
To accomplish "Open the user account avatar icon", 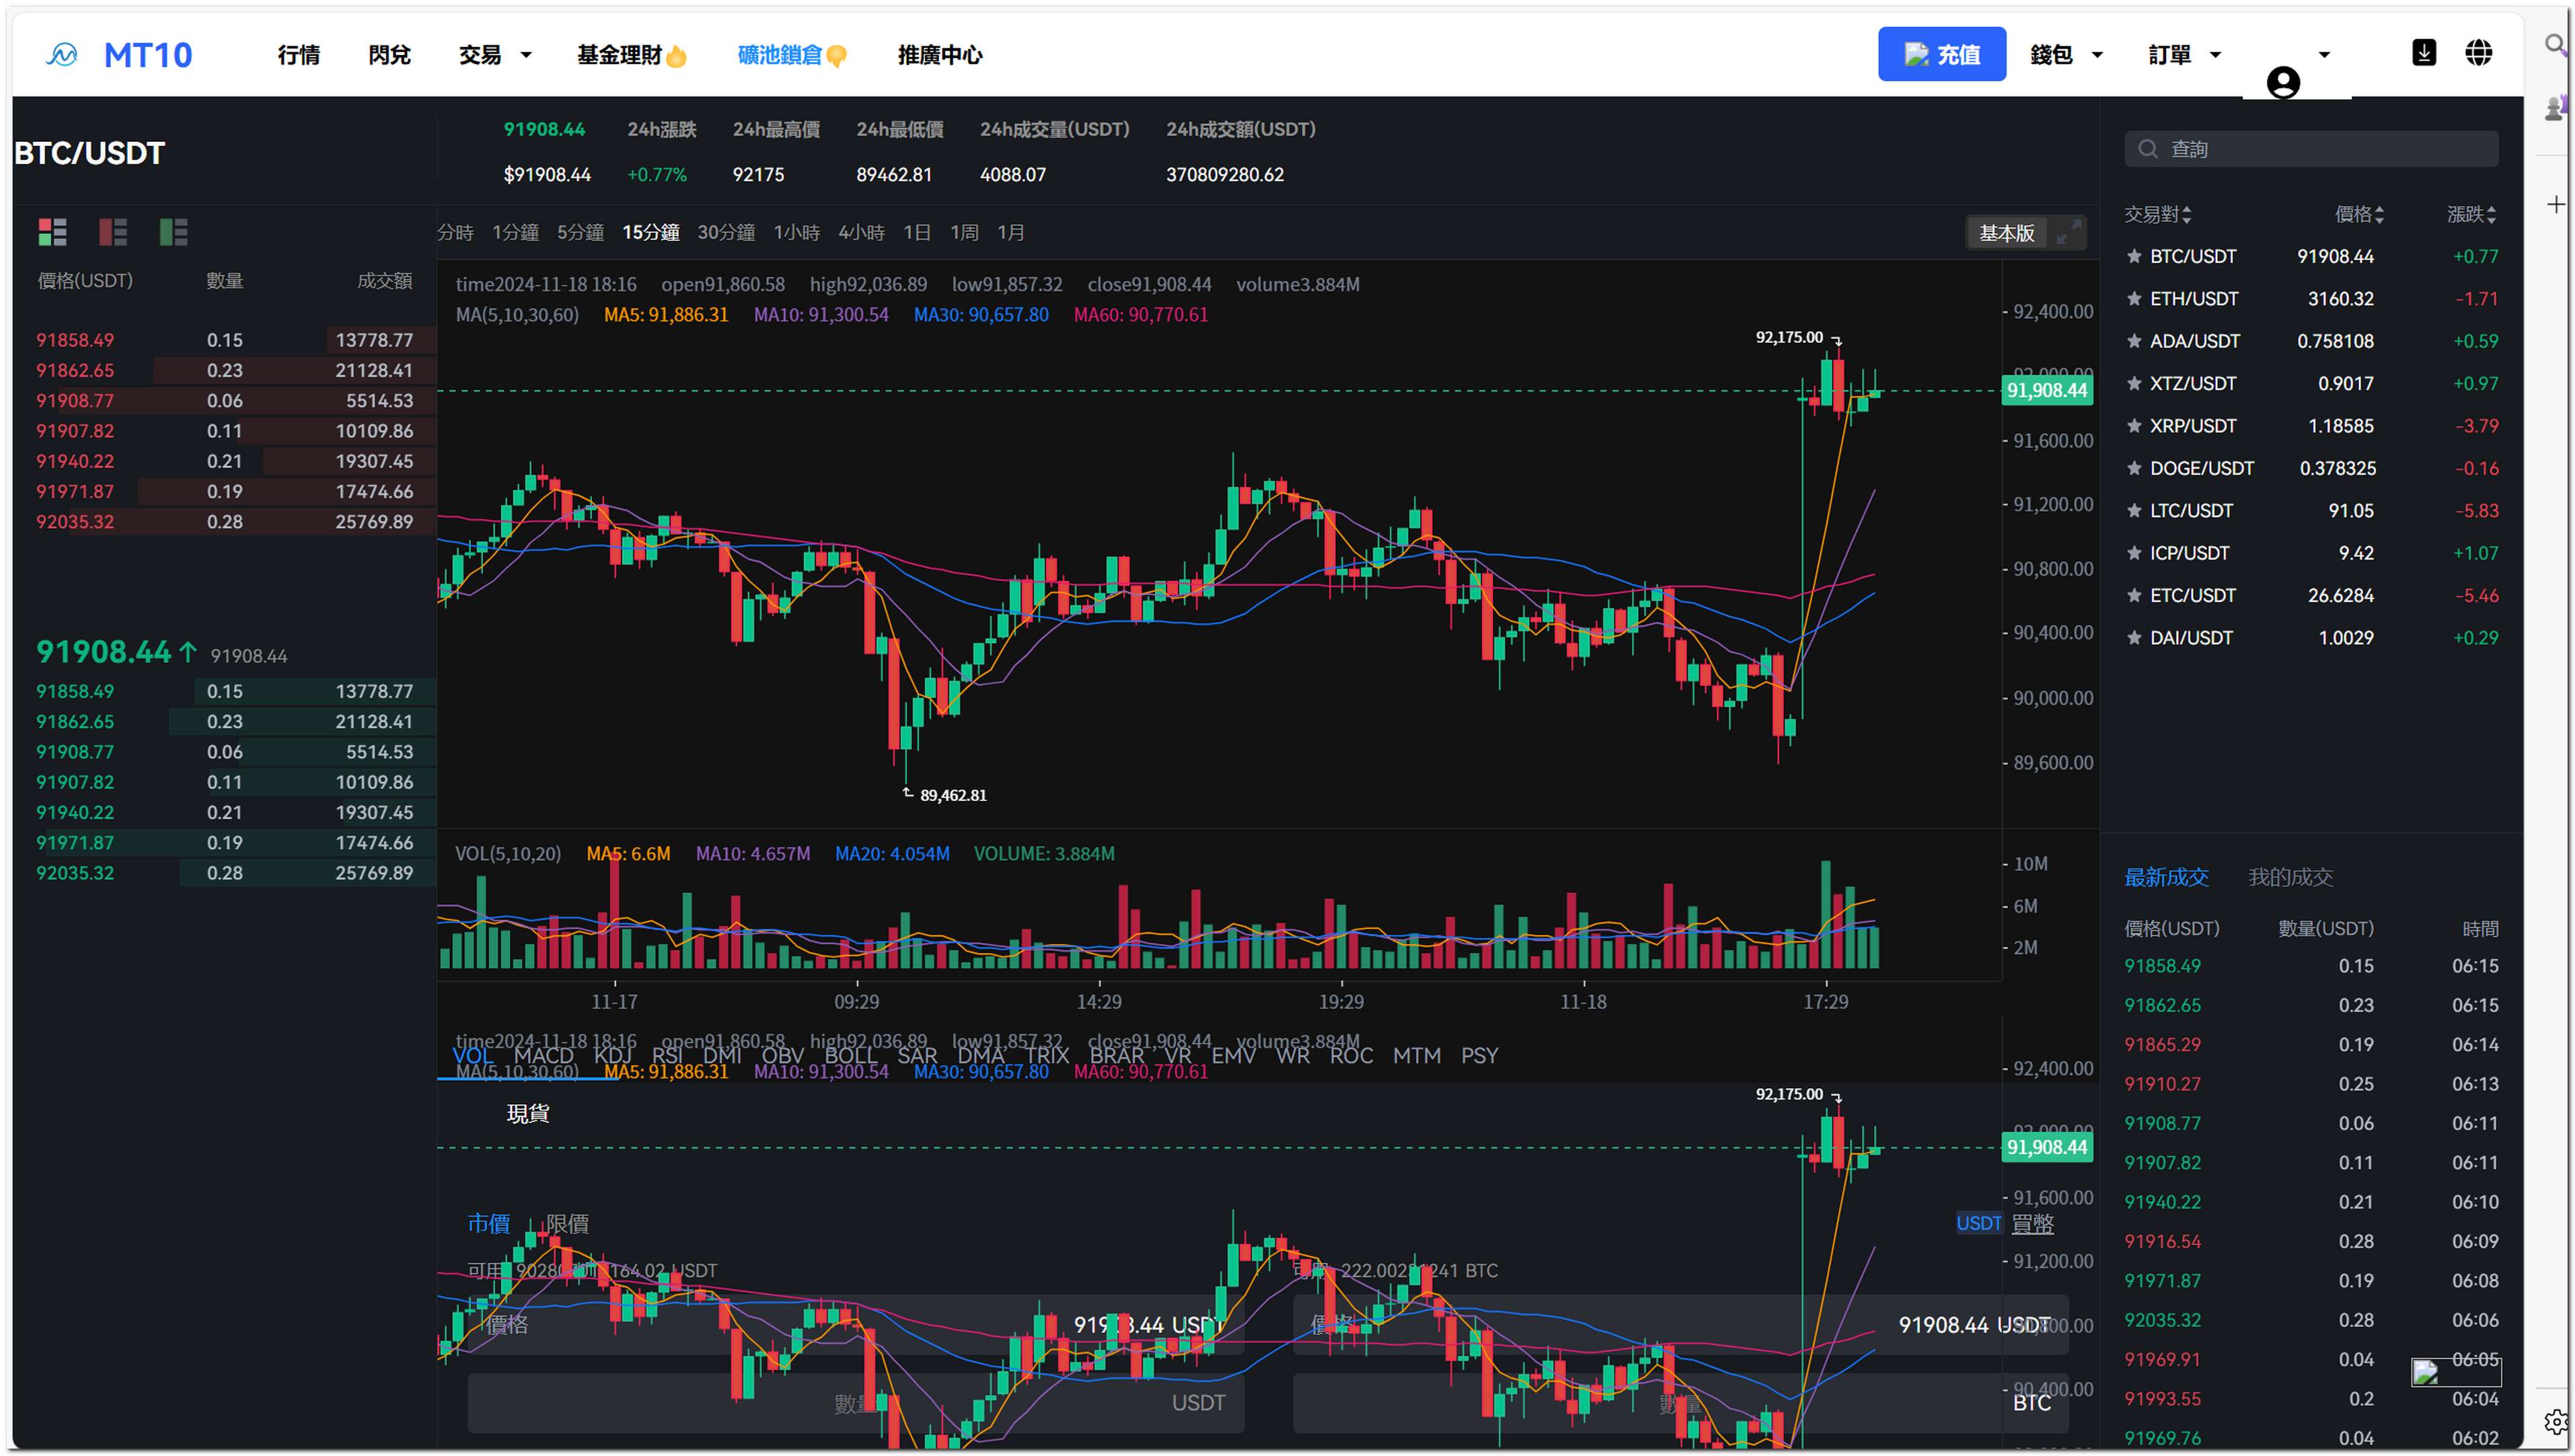I will click(x=2282, y=82).
